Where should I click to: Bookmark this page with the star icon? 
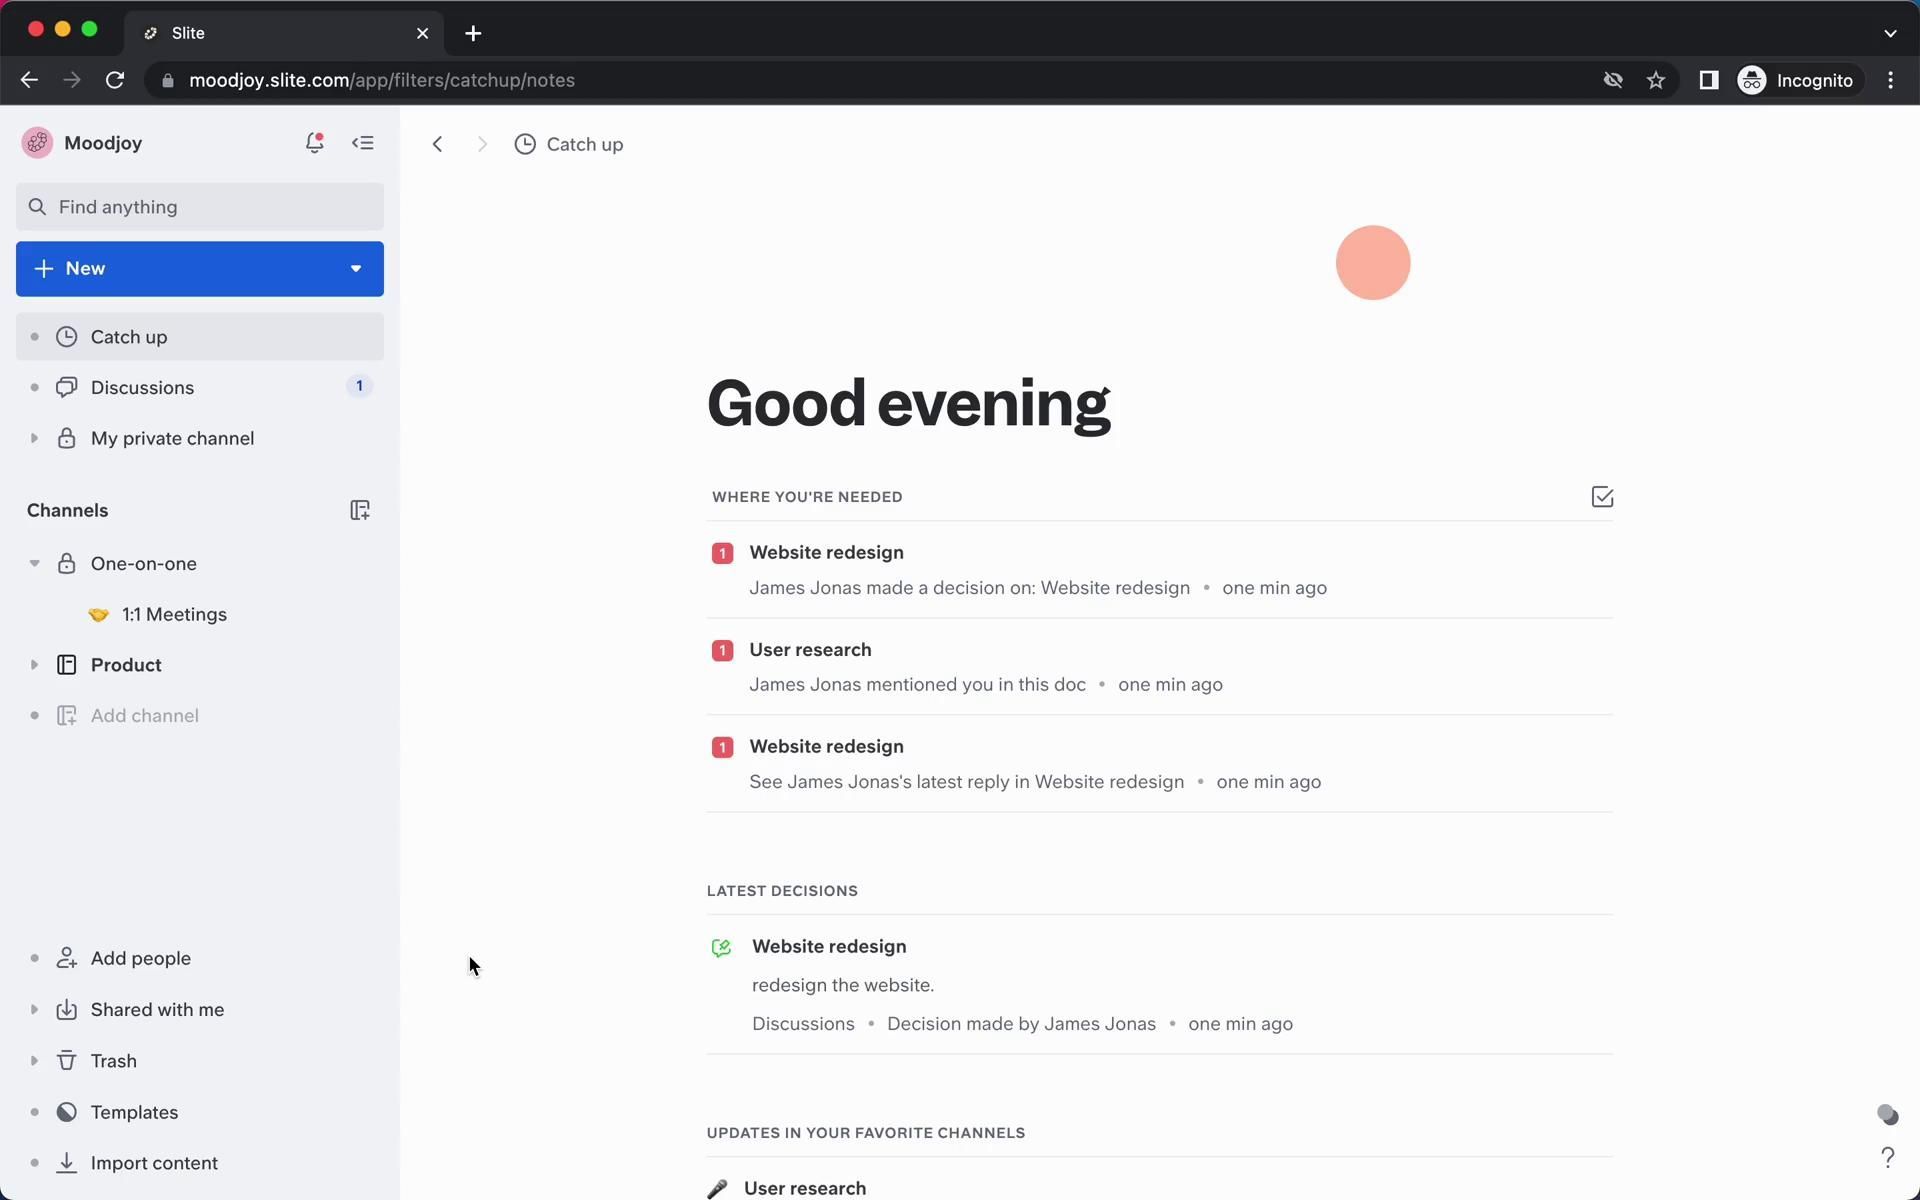1656,80
